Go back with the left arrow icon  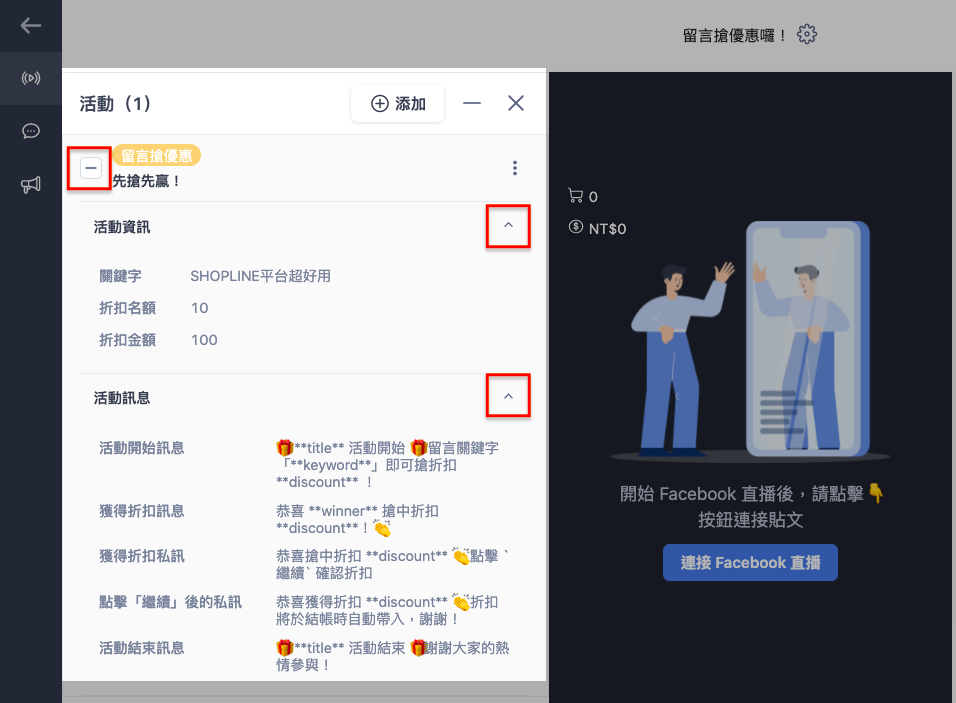click(x=30, y=26)
